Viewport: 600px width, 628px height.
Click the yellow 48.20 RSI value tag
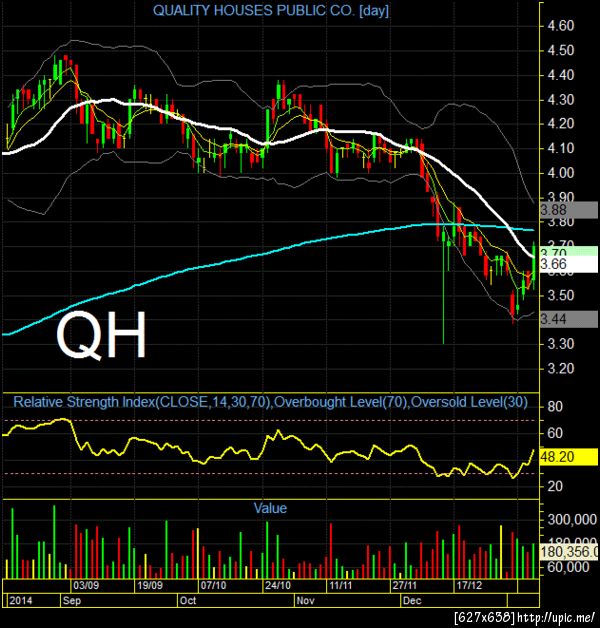[569, 457]
